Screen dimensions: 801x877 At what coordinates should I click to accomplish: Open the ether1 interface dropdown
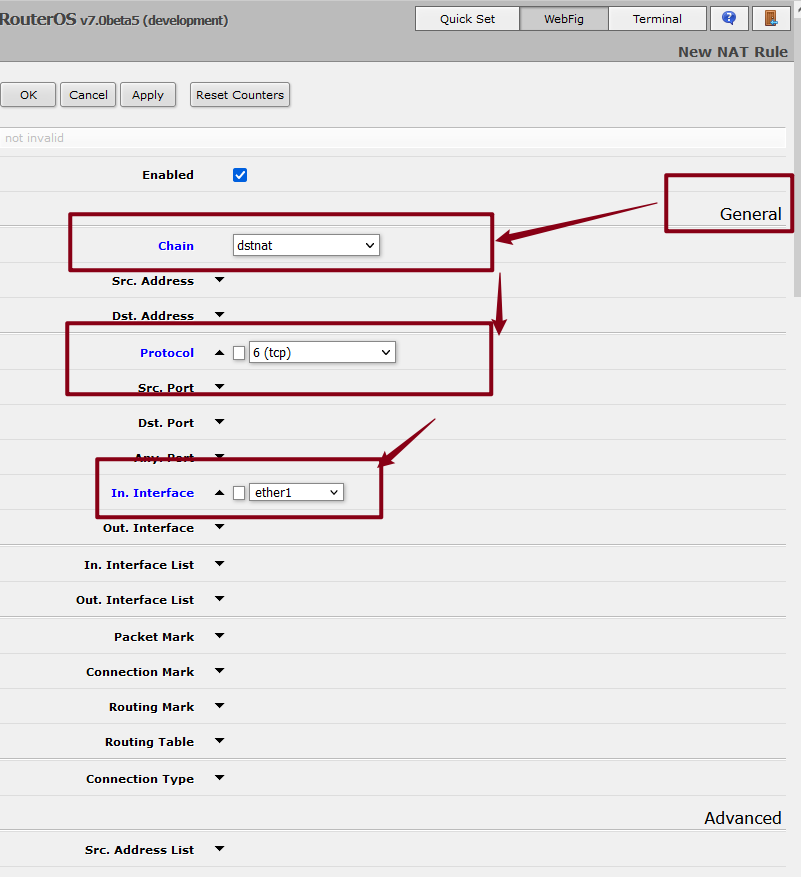point(296,492)
